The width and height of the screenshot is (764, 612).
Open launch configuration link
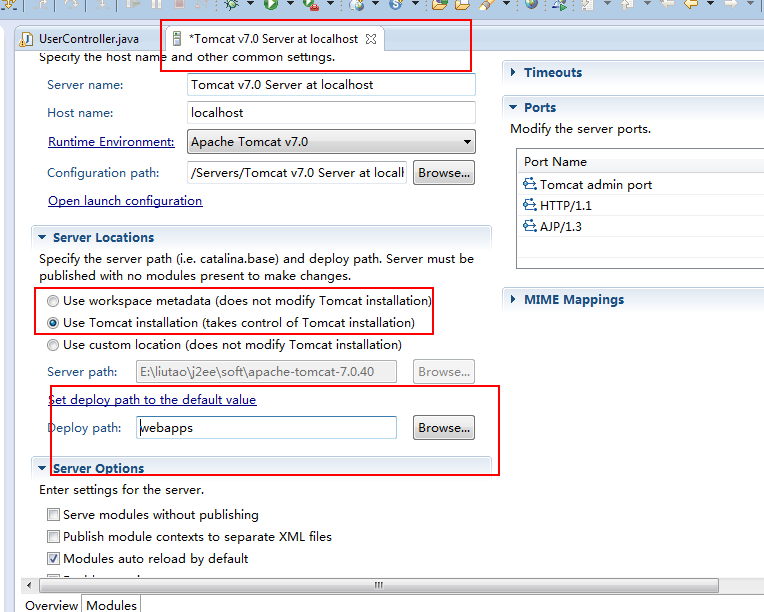[125, 201]
